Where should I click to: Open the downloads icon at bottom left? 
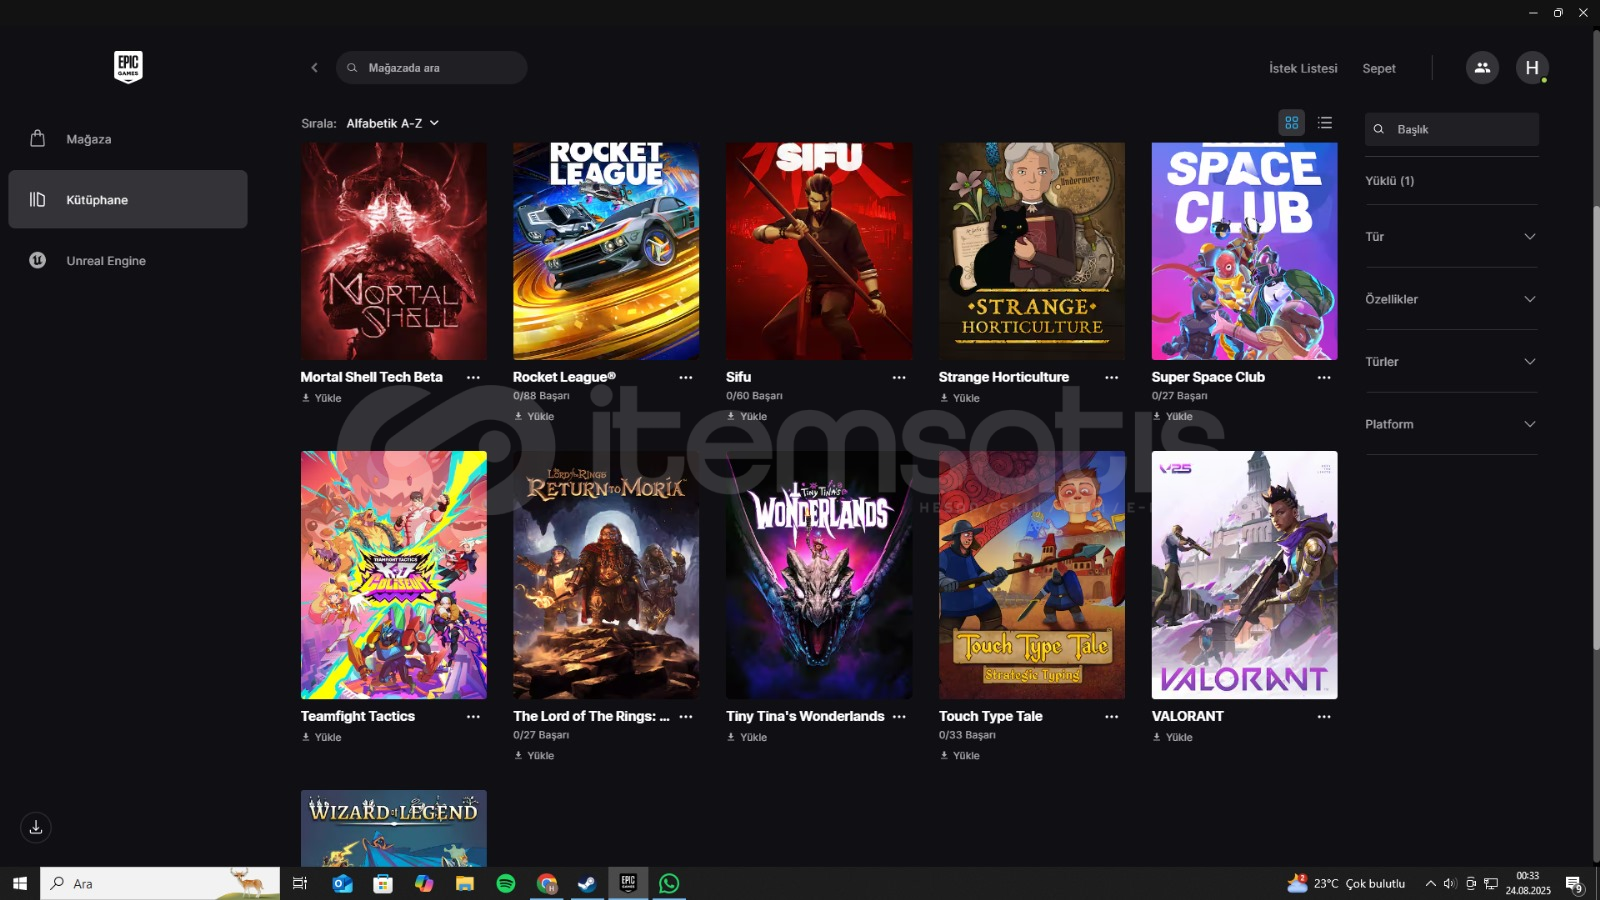pos(36,827)
